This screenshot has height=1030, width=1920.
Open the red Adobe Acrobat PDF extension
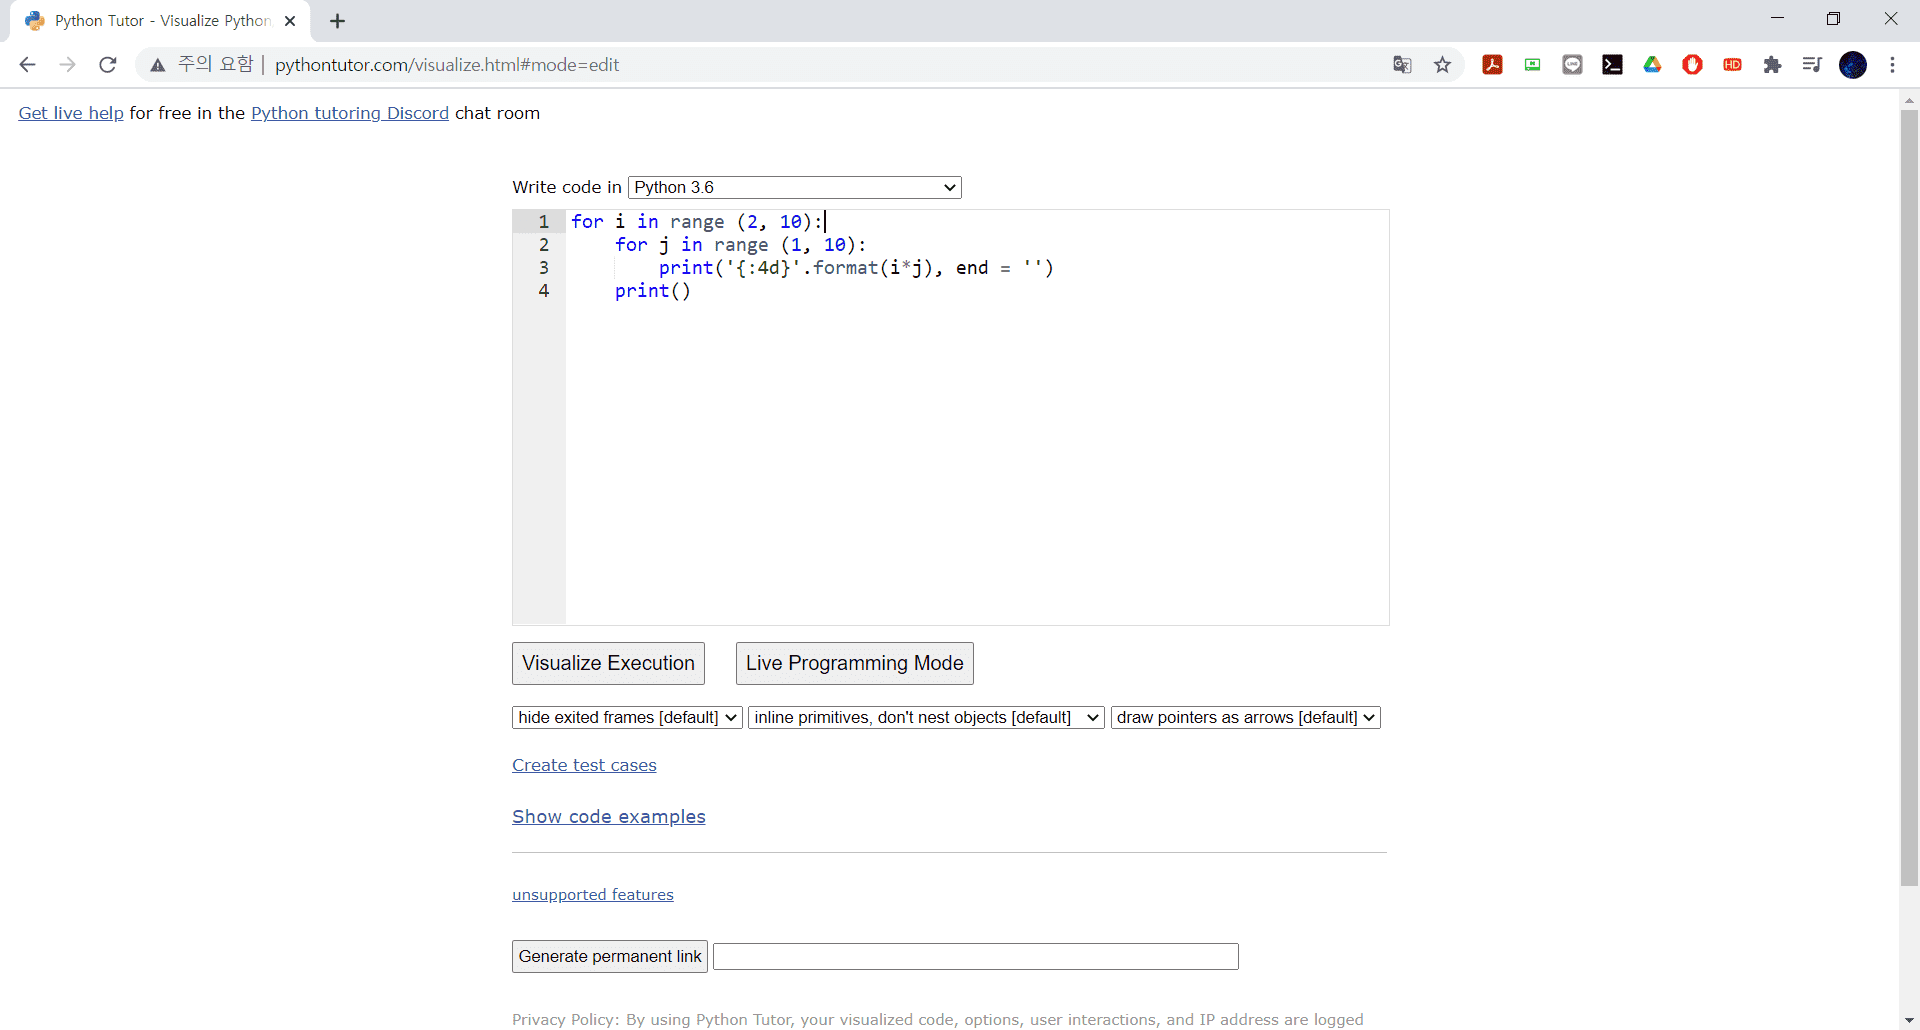tap(1492, 65)
